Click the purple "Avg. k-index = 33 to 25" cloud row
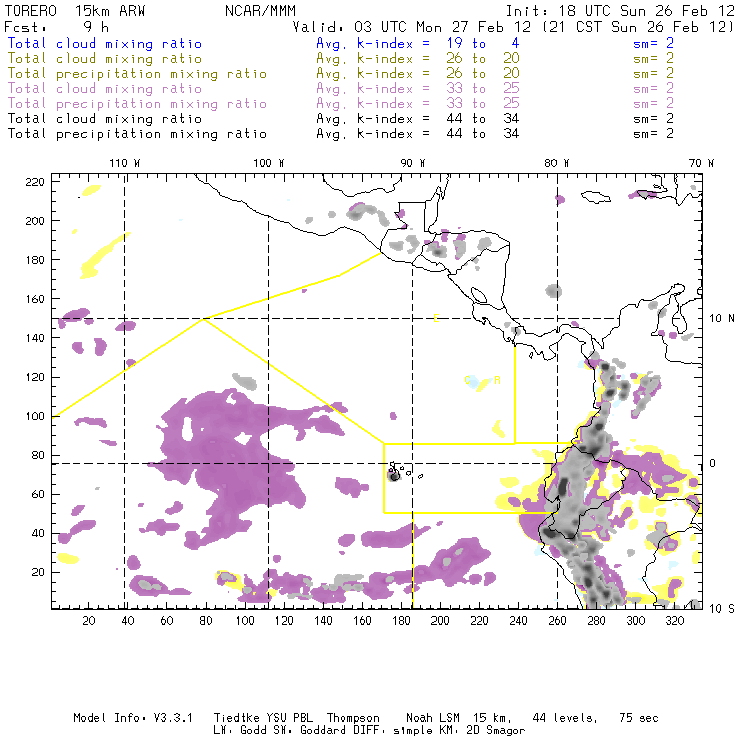The image size is (740, 740). point(418,89)
